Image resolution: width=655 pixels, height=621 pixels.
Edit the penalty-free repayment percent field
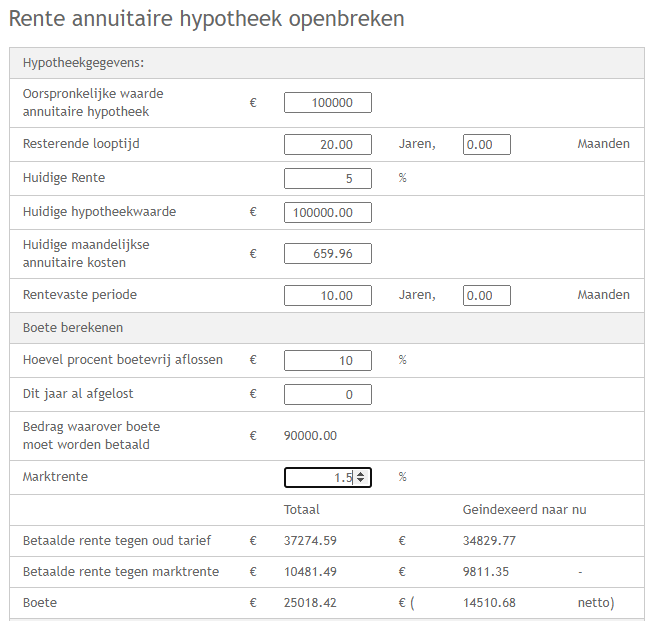click(328, 360)
